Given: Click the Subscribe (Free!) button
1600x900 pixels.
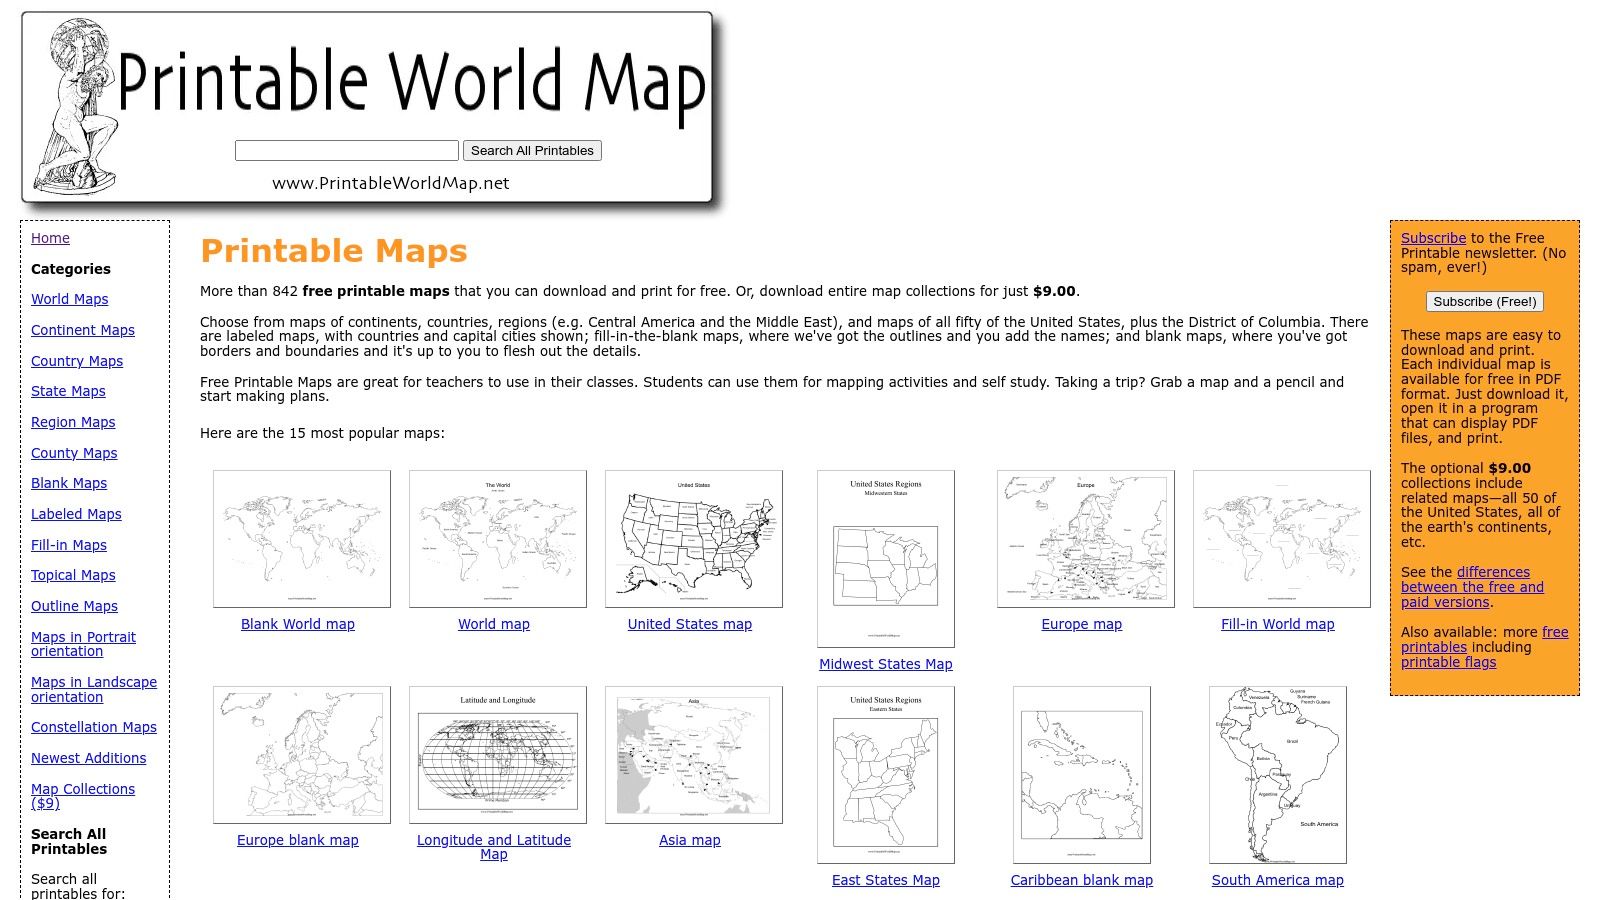Looking at the screenshot, I should [1485, 301].
